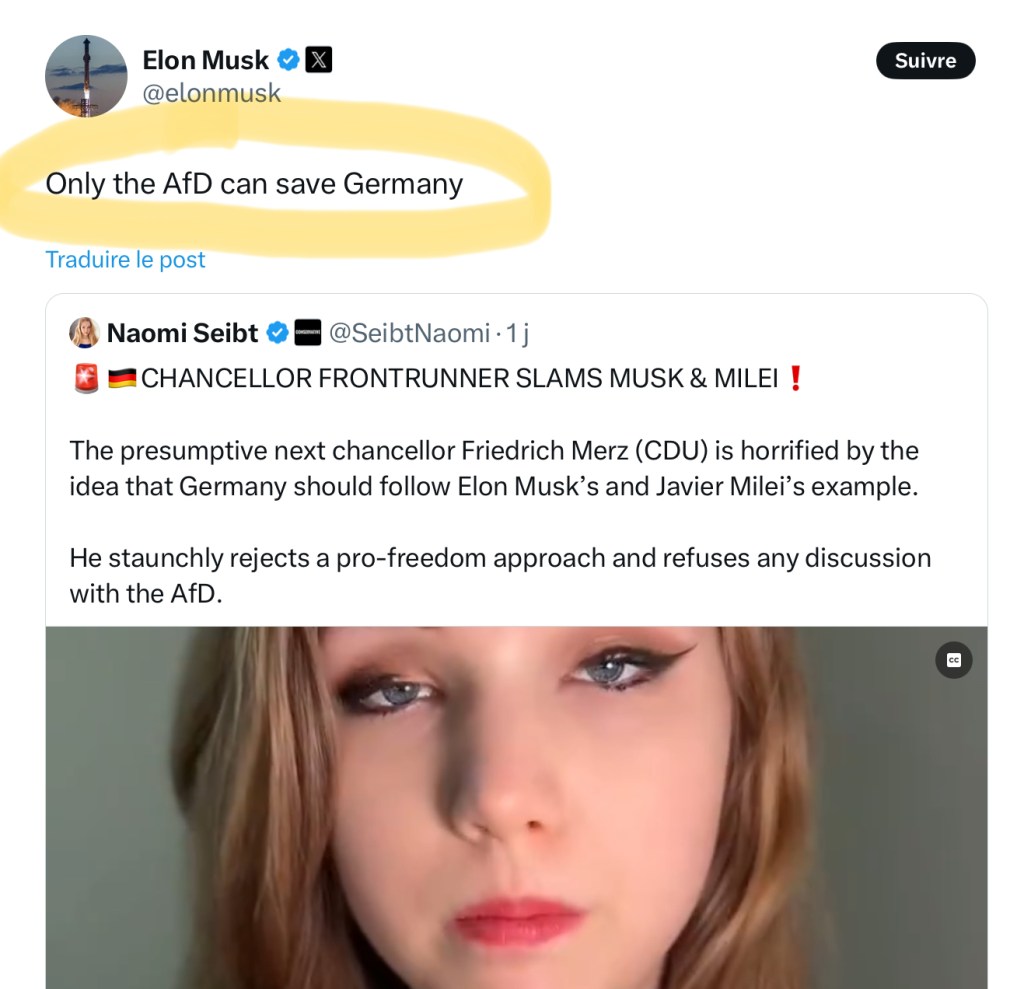This screenshot has height=989, width=1024.
Task: Click the @SeibtNaomi handle
Action: [409, 333]
